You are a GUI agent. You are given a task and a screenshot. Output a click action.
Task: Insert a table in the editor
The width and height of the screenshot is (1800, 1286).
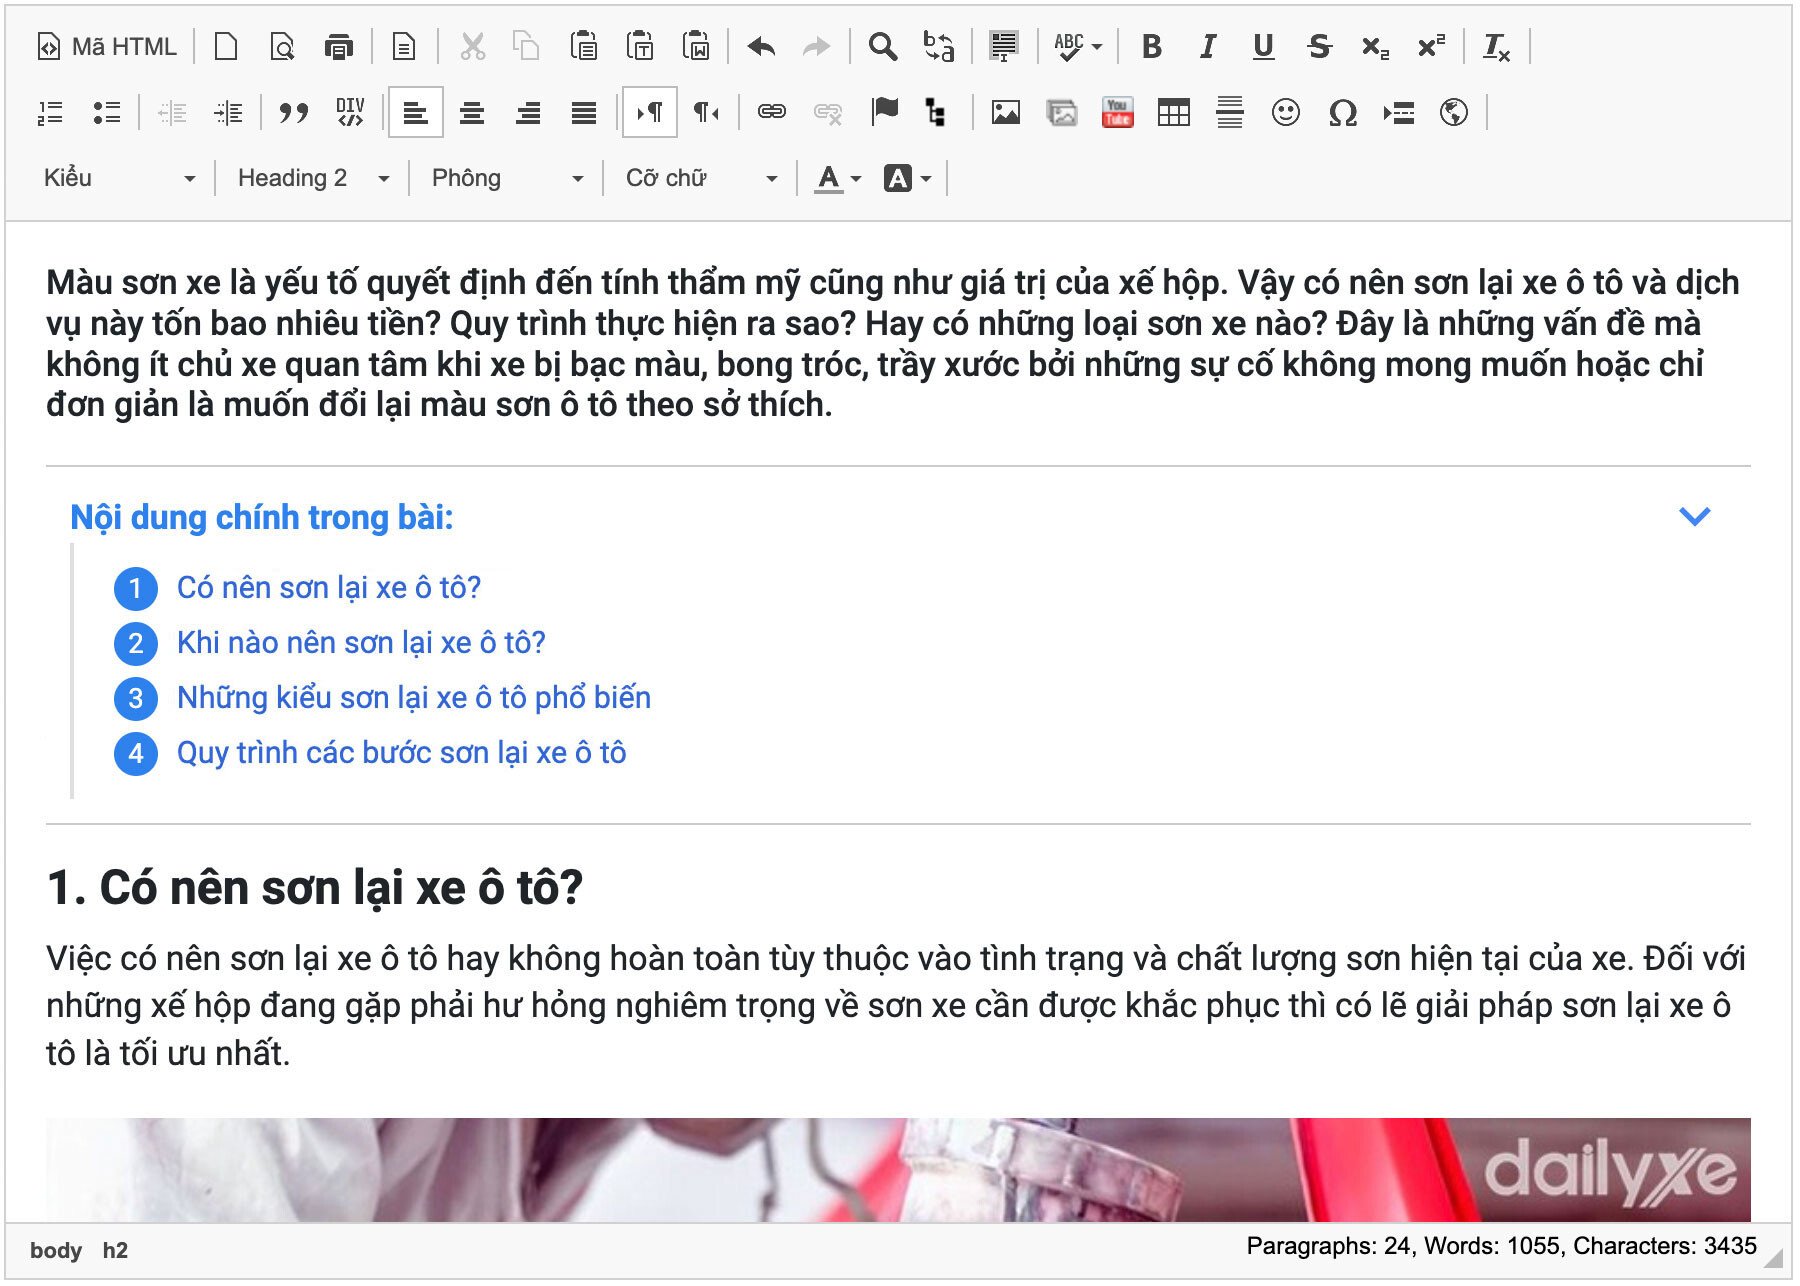(1173, 112)
